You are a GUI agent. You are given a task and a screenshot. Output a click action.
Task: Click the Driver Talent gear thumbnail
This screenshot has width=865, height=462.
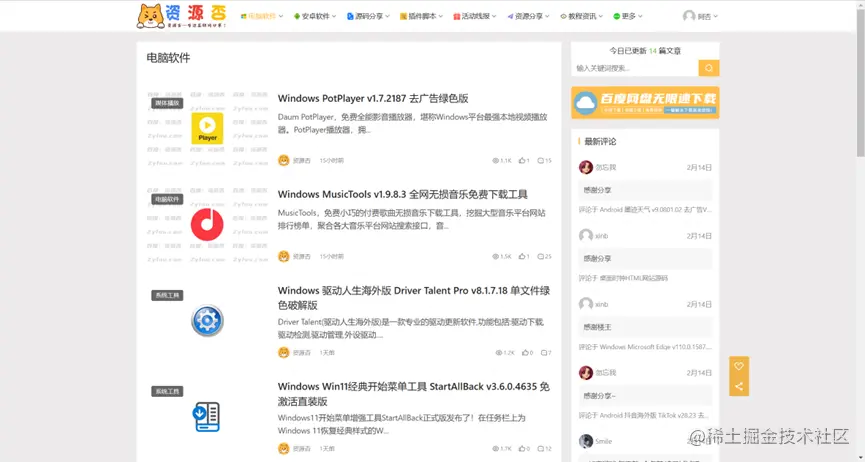207,321
